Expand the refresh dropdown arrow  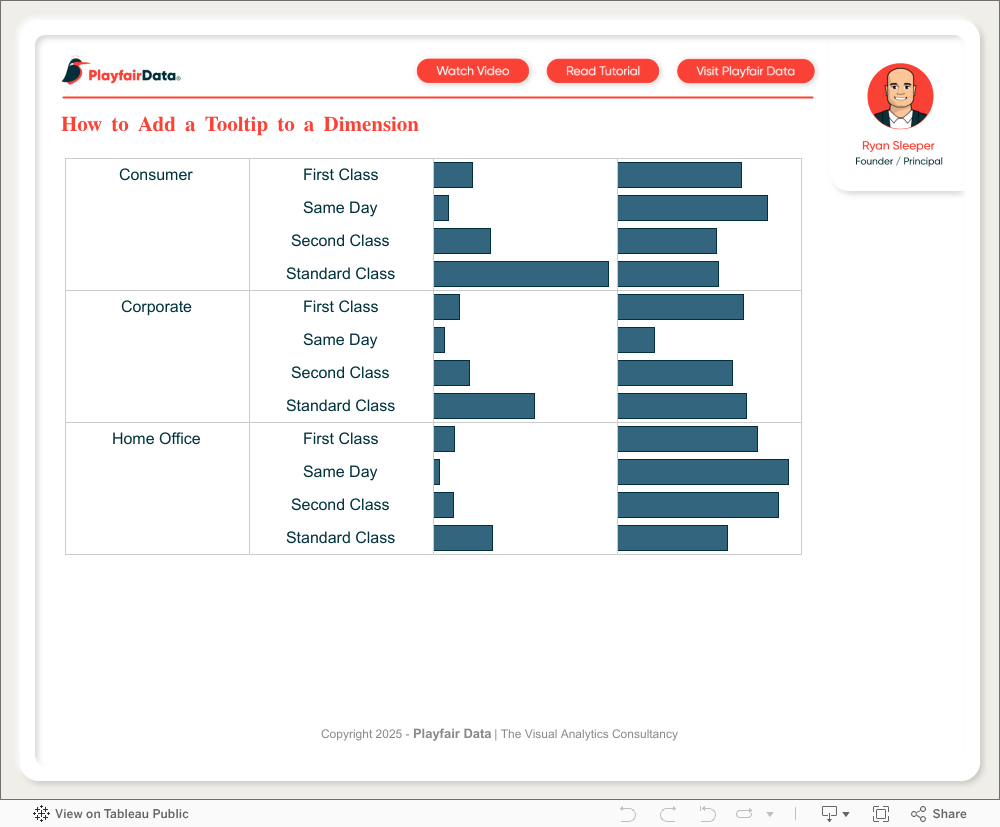click(x=770, y=815)
